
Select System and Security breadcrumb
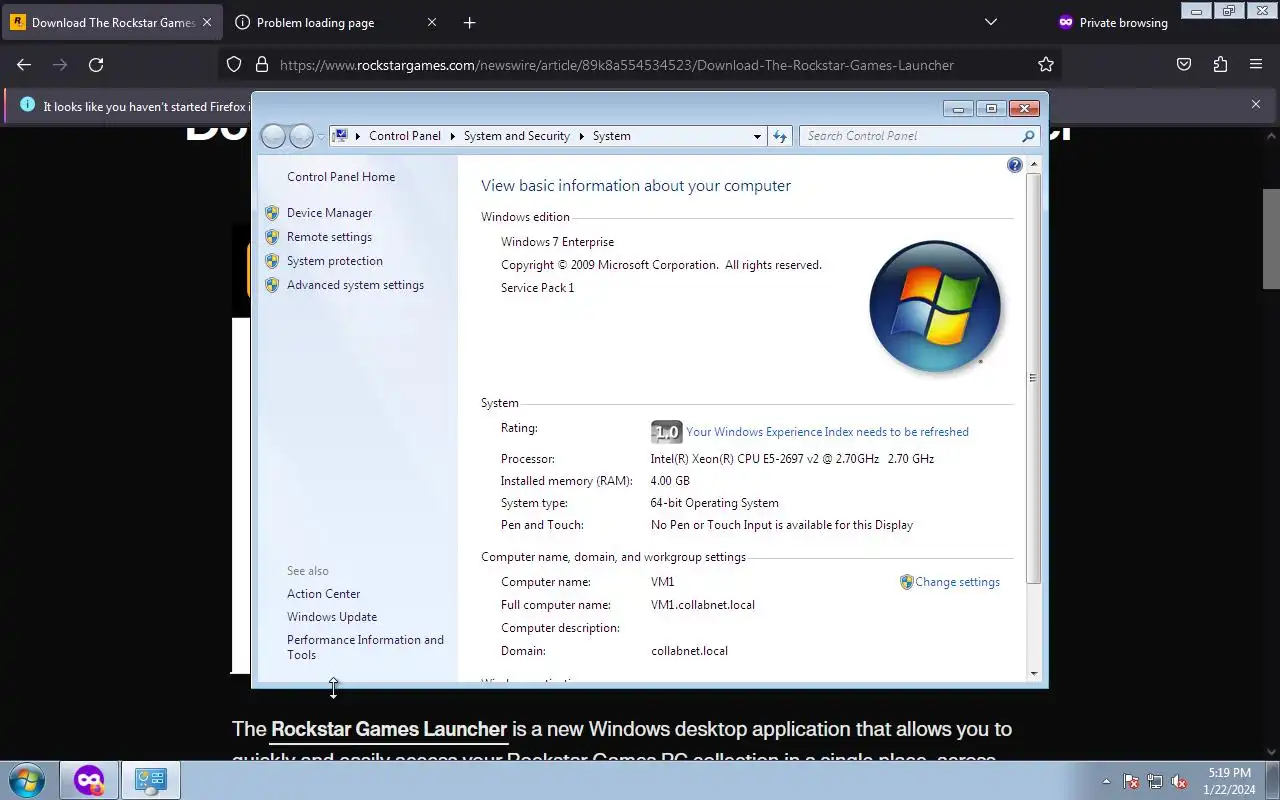(x=516, y=136)
